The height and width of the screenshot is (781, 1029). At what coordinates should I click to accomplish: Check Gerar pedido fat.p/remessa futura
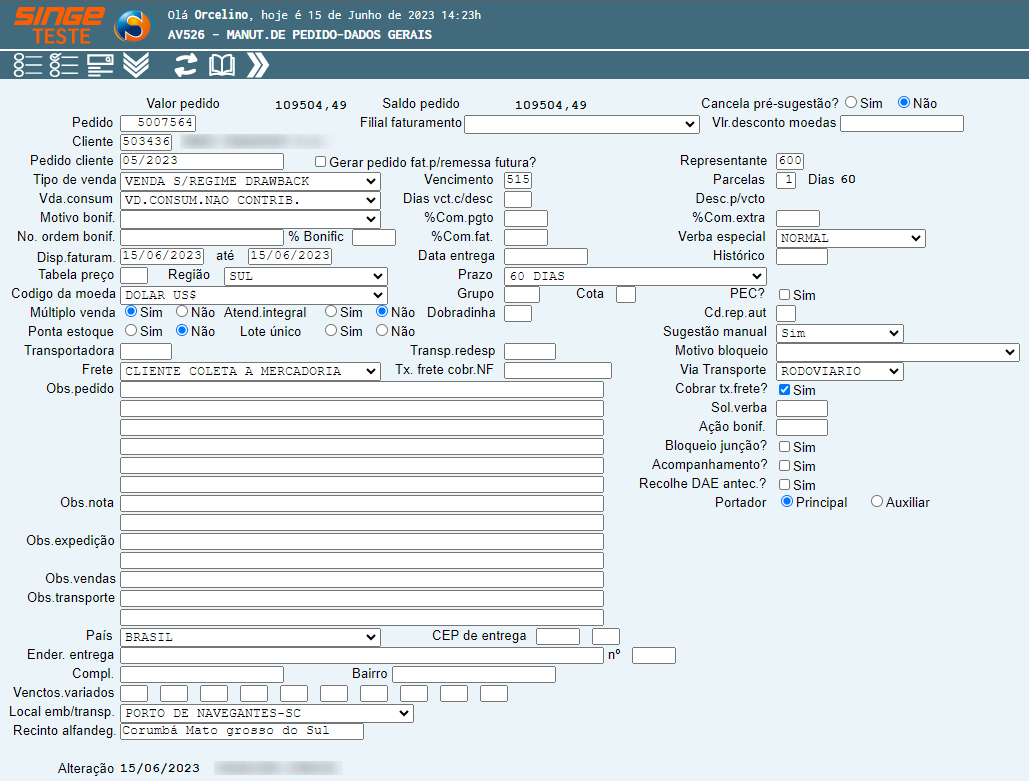point(320,161)
